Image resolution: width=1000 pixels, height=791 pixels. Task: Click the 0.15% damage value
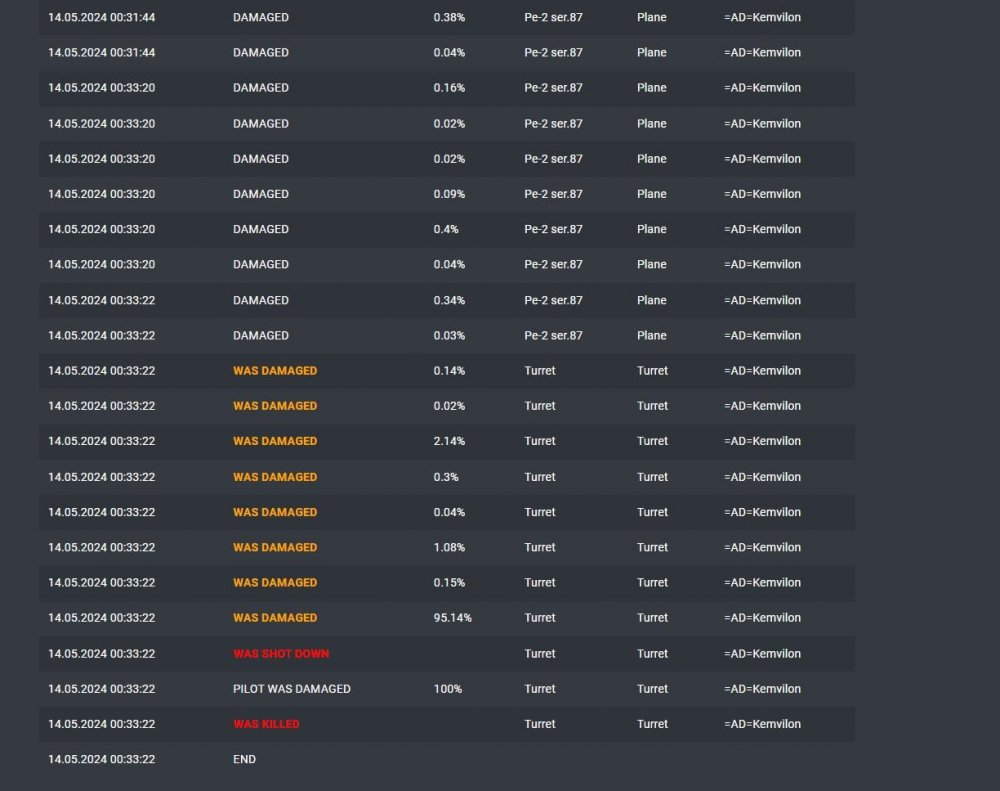click(449, 582)
